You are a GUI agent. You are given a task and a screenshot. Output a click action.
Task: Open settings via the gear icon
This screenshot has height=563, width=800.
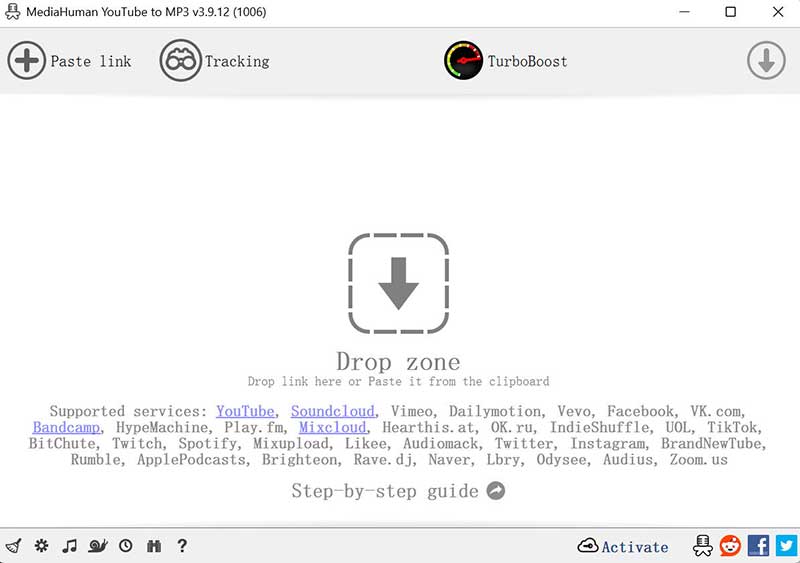(41, 546)
